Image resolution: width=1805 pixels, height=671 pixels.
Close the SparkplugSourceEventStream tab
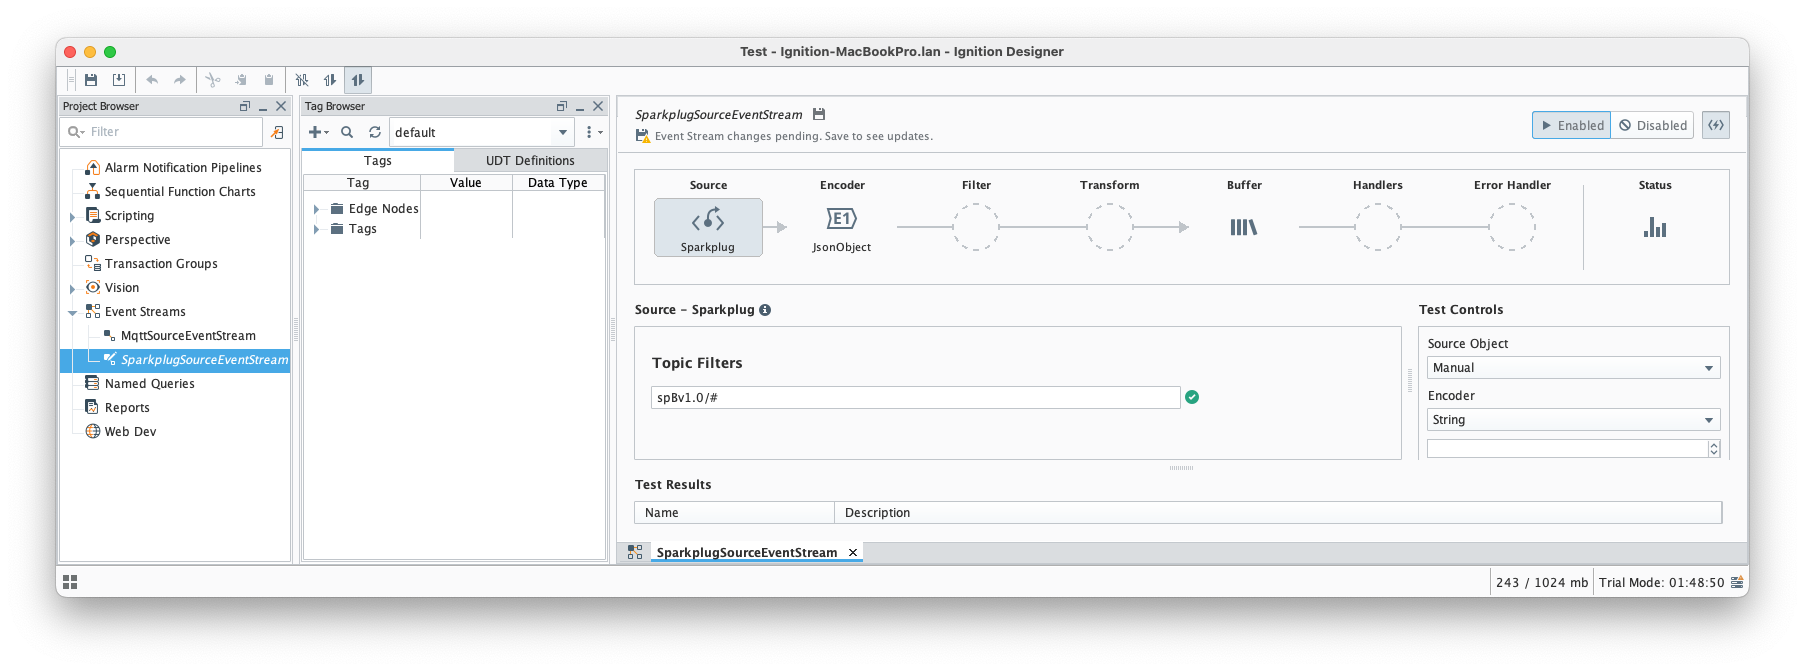(x=853, y=552)
